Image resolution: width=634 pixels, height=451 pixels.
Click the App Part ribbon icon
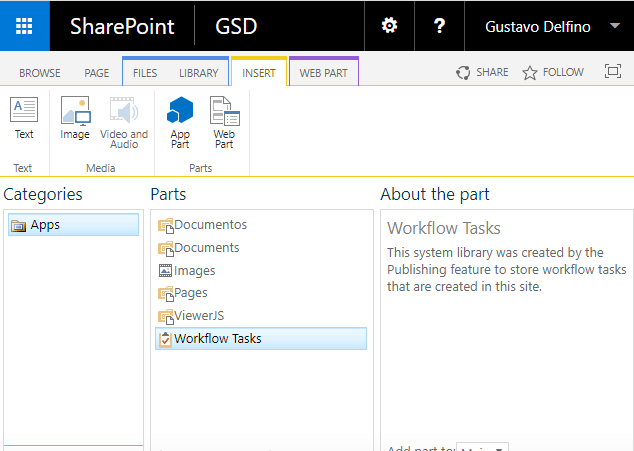point(180,122)
